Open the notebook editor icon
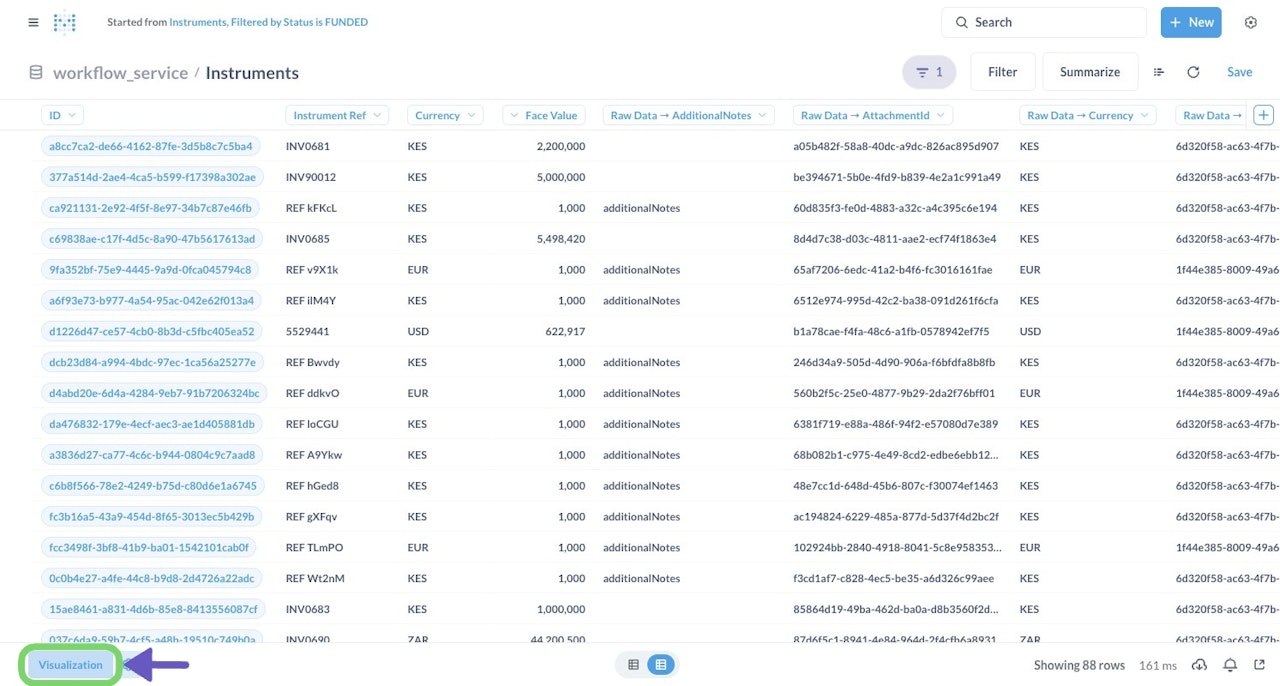The height and width of the screenshot is (686, 1280). [1159, 72]
